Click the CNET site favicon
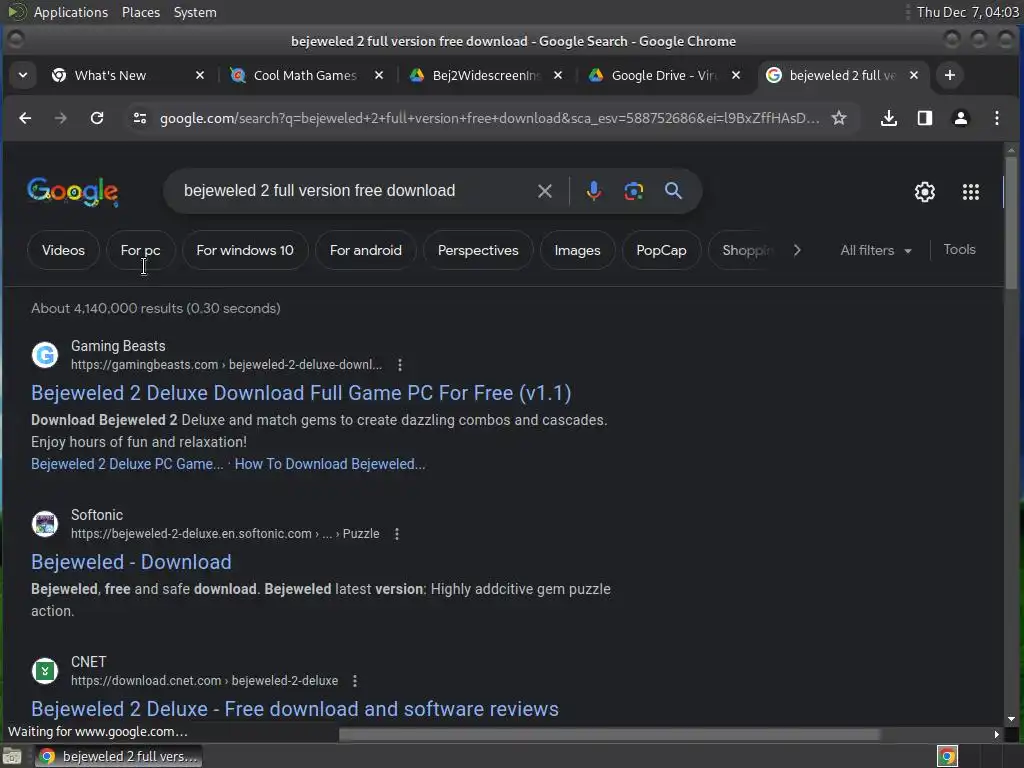The image size is (1024, 768). click(45, 671)
